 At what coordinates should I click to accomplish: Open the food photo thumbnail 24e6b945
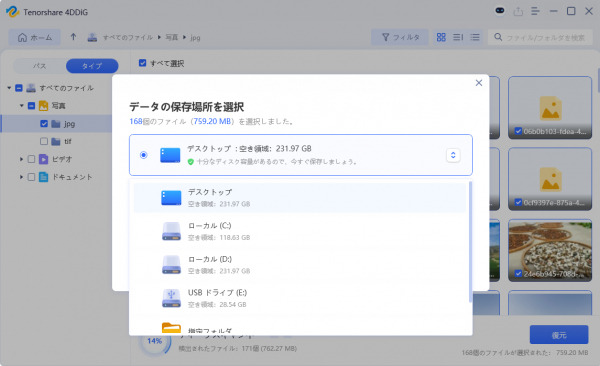[550, 250]
